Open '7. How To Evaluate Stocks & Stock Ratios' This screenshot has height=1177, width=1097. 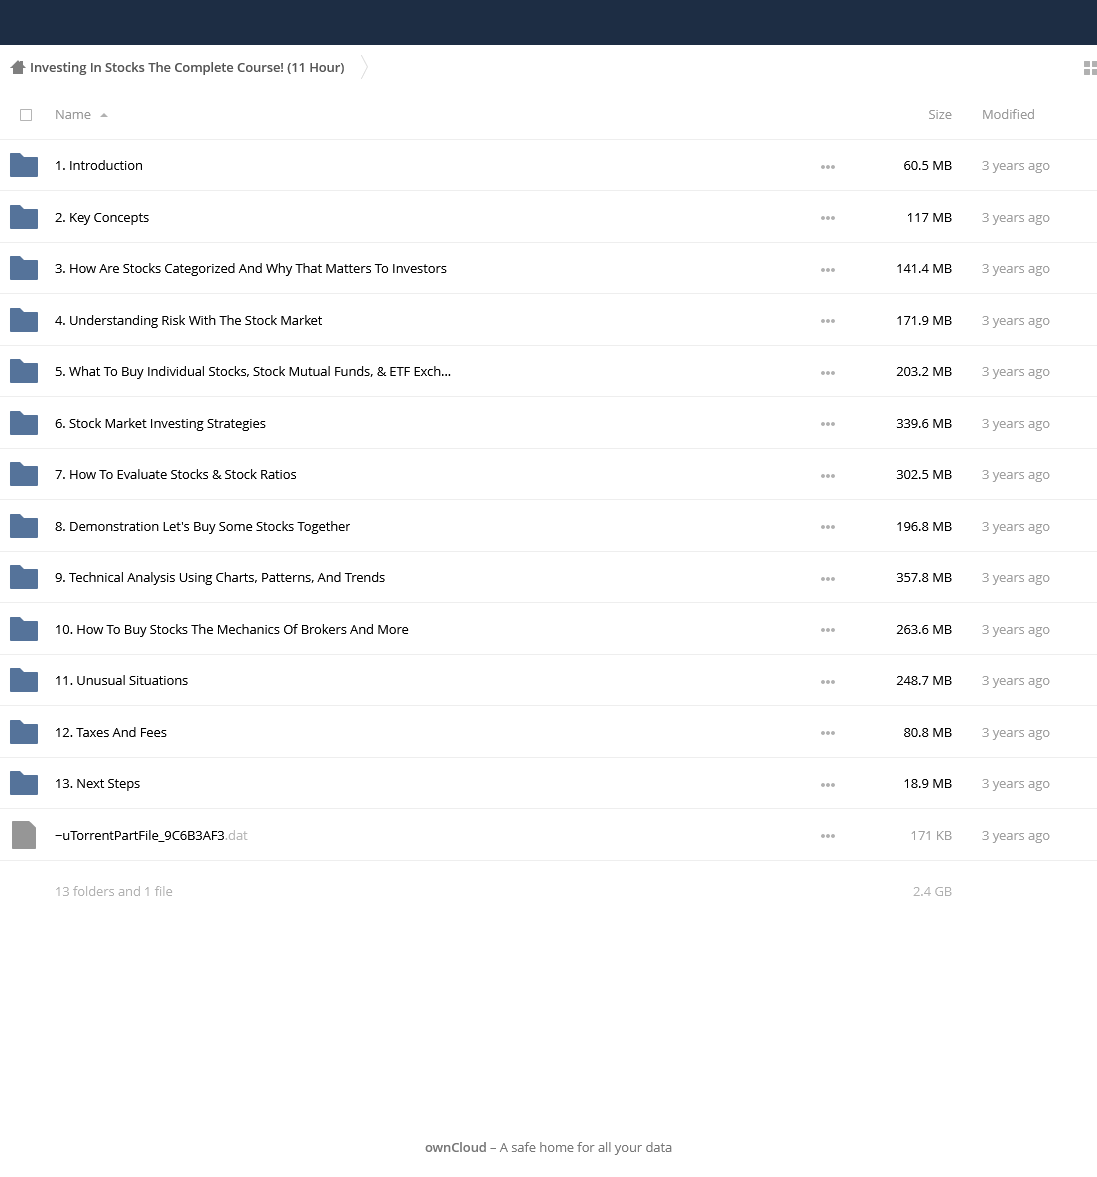(x=175, y=474)
